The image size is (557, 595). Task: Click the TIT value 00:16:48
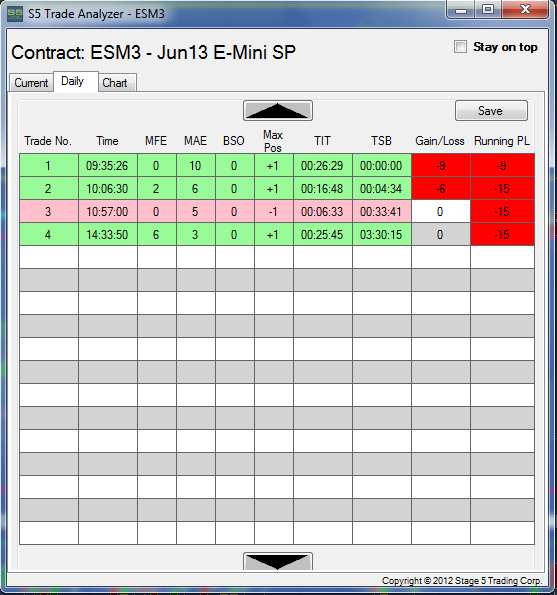point(323,189)
